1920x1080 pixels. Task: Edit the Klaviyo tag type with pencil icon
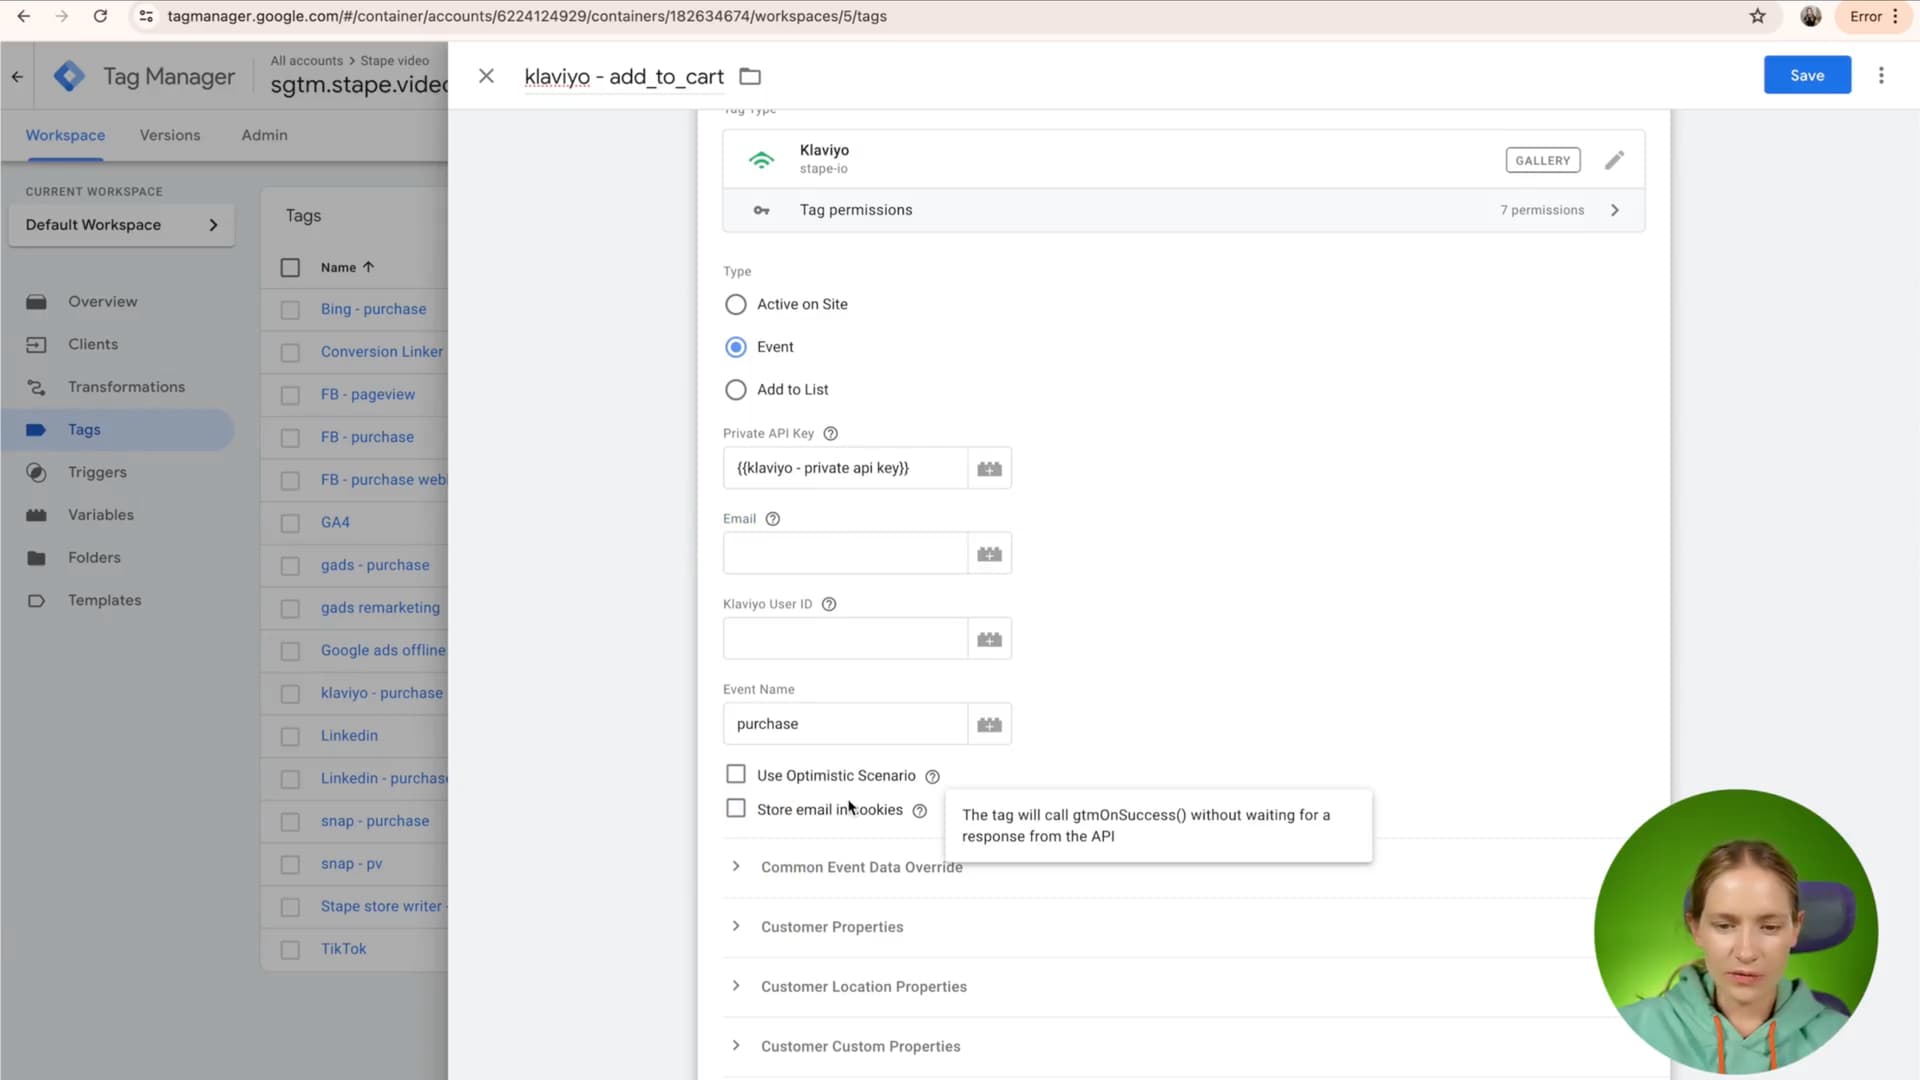pyautogui.click(x=1614, y=160)
